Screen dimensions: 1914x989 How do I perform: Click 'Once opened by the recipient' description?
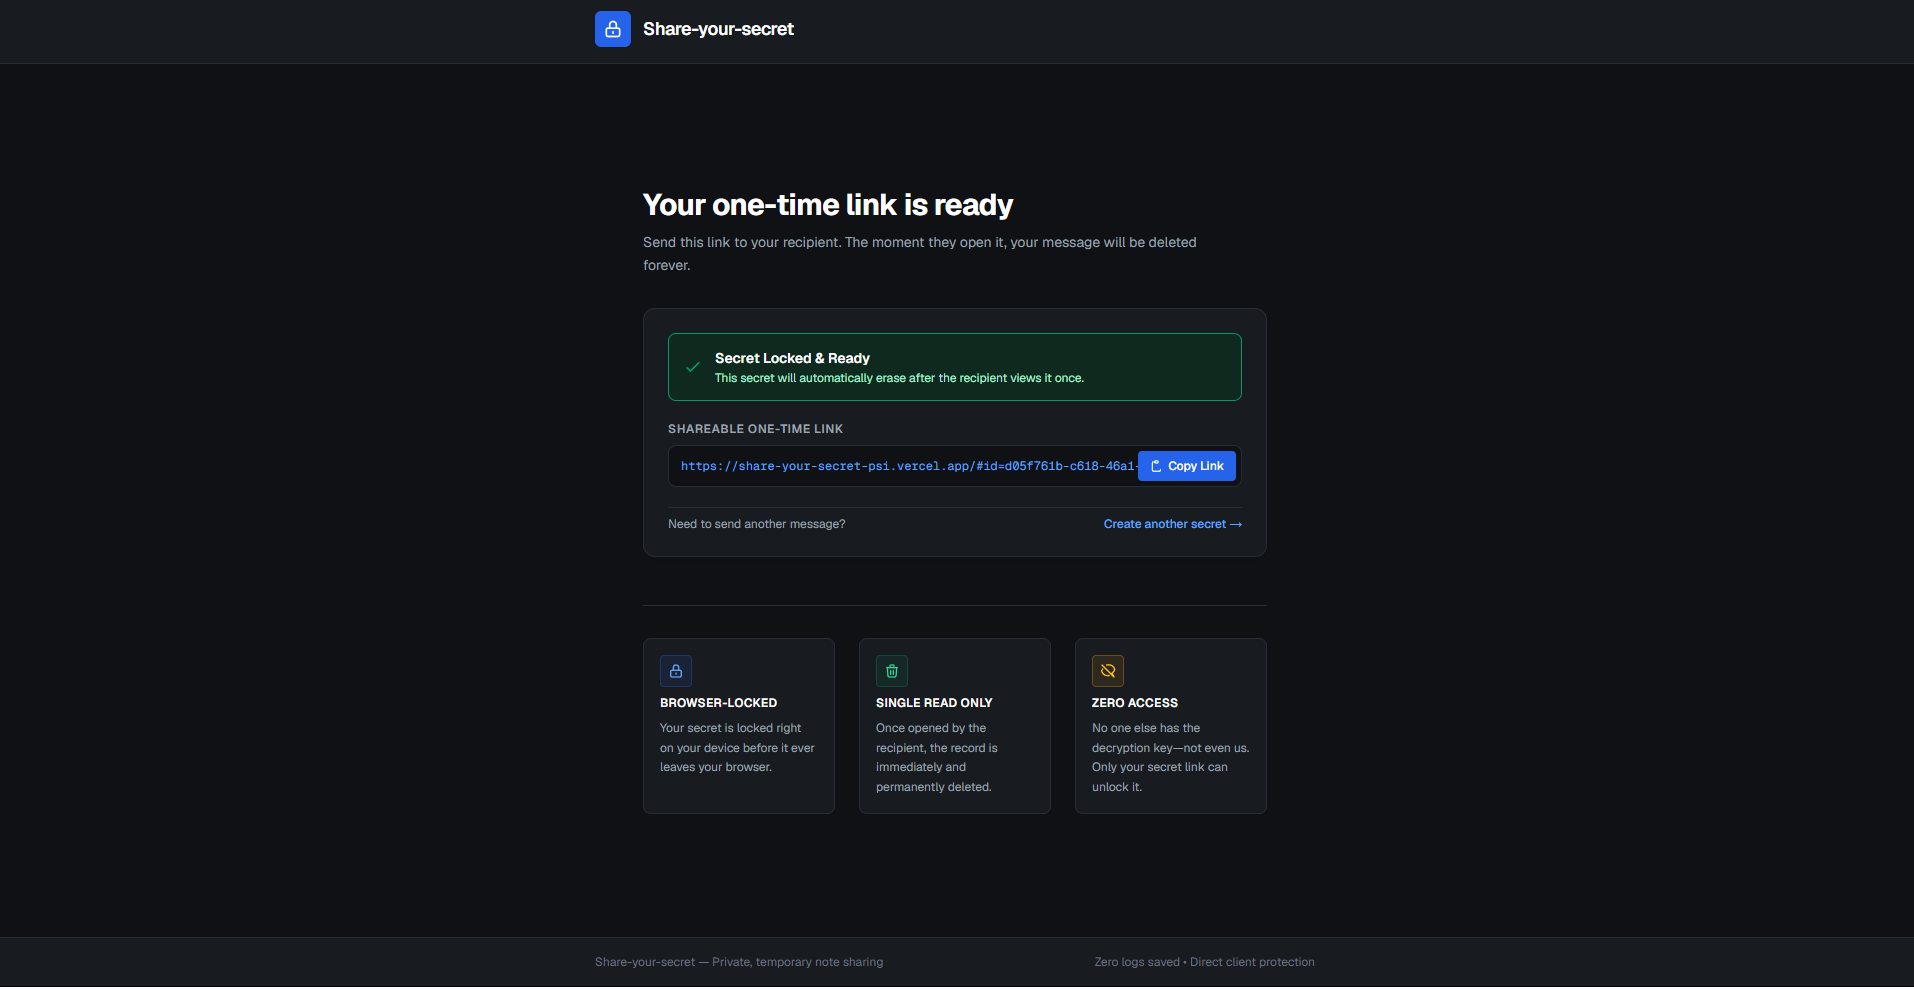coord(937,758)
